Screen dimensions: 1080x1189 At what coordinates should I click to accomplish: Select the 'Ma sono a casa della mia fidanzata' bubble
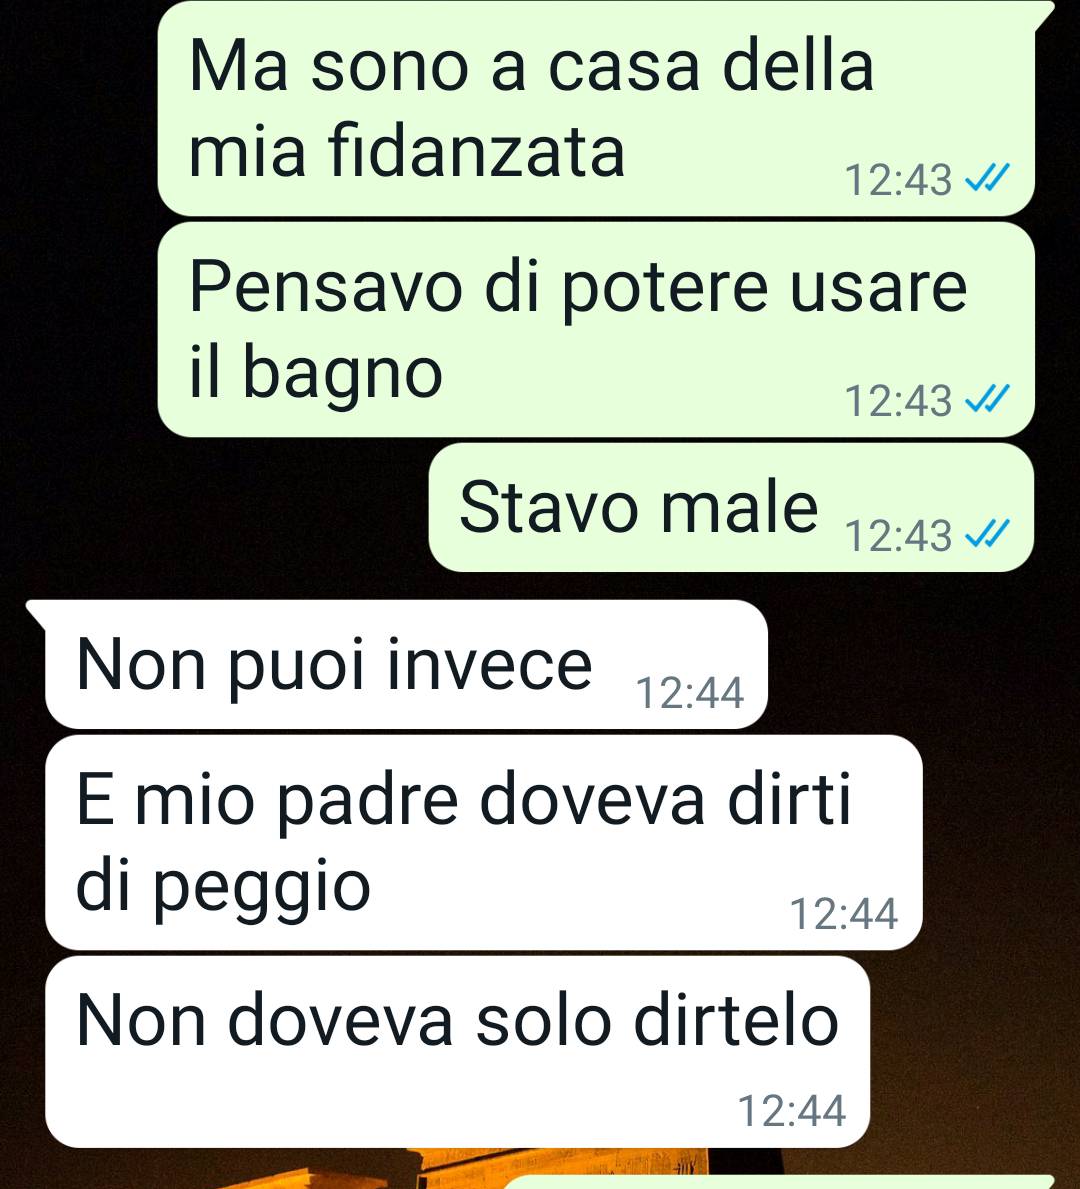pyautogui.click(x=596, y=108)
